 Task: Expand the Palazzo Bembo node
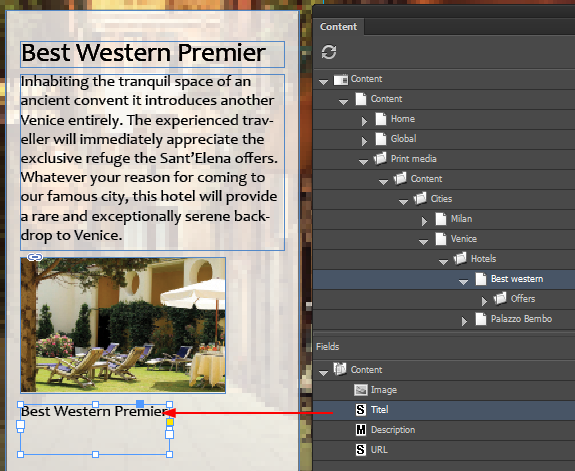464,321
